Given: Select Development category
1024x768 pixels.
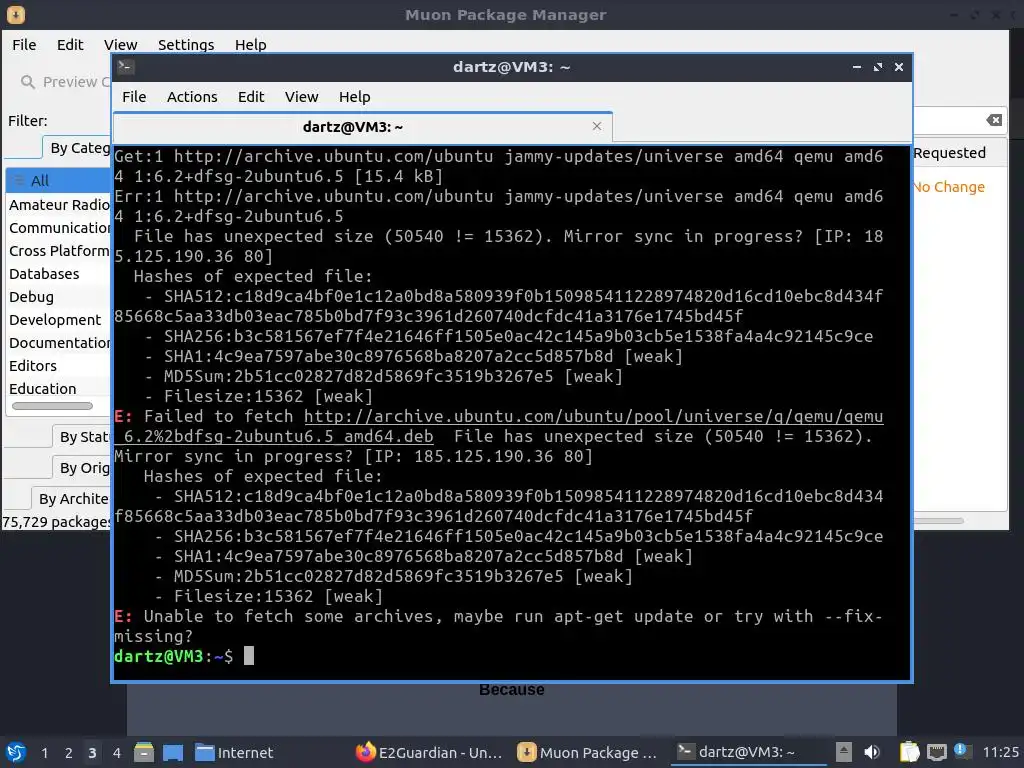Looking at the screenshot, I should click(59, 319).
